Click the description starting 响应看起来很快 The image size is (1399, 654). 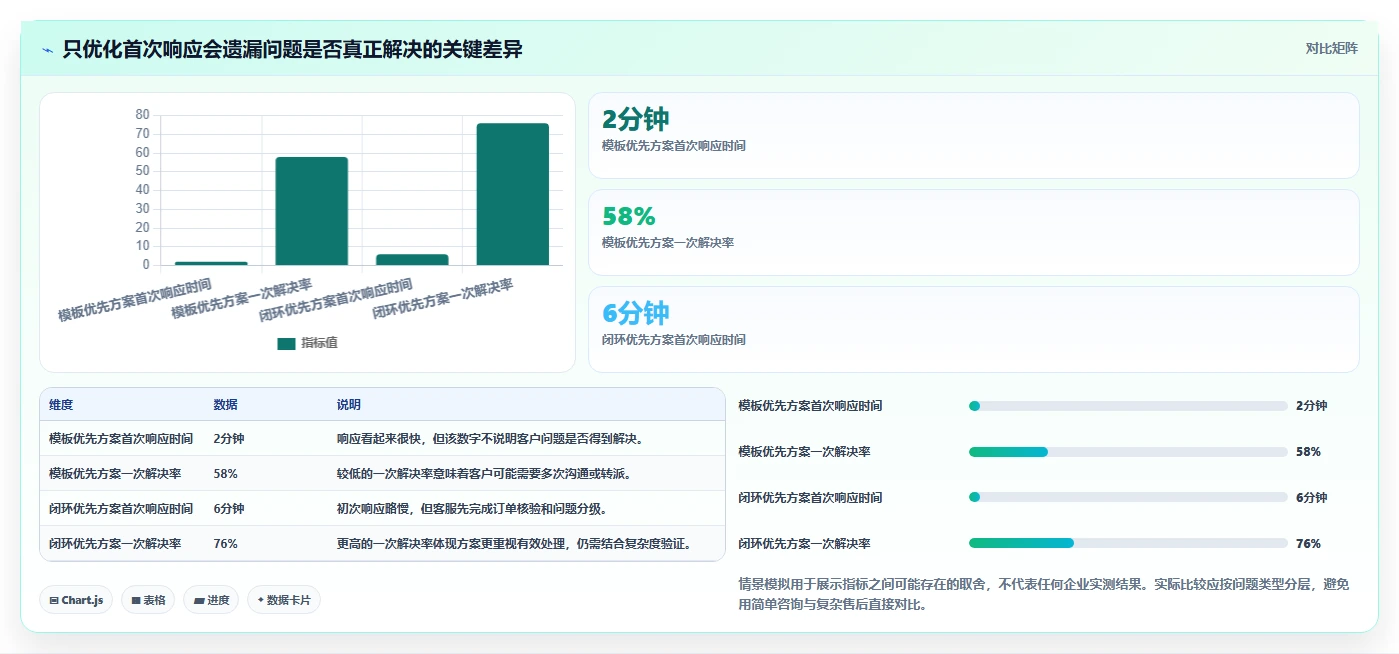click(492, 439)
